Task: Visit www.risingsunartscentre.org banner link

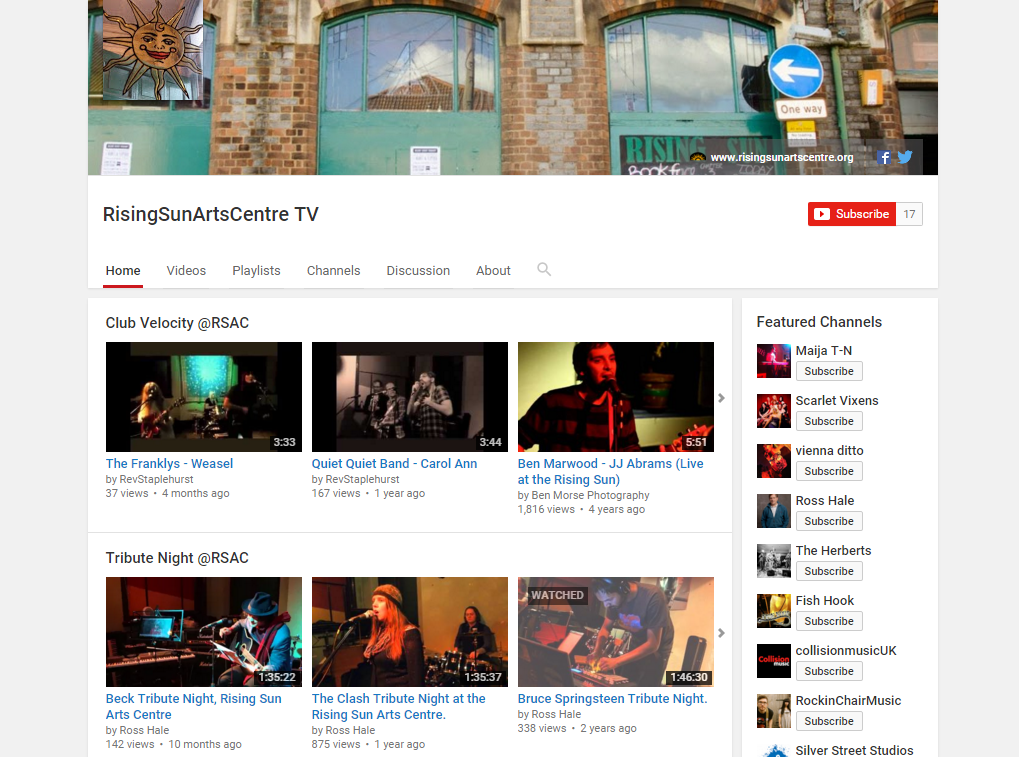Action: [782, 157]
